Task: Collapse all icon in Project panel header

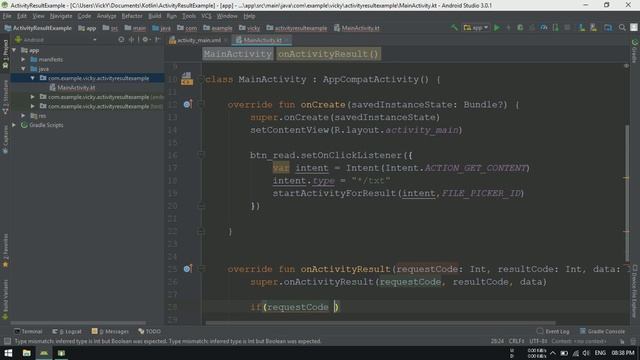Action: coord(131,40)
